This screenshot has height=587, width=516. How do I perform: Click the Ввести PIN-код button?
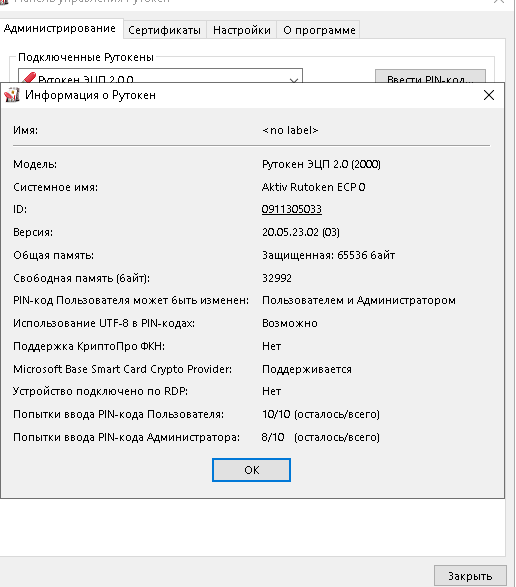430,76
